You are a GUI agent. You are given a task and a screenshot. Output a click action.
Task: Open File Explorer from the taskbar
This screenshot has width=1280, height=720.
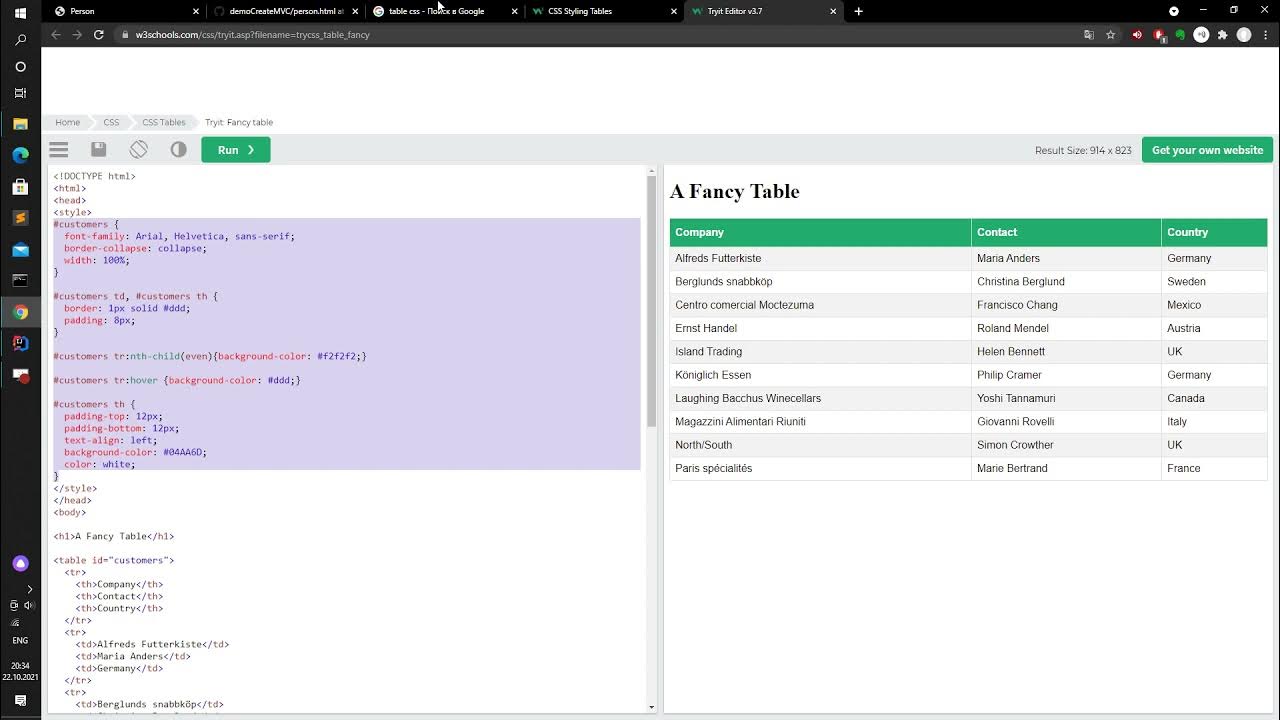[20, 124]
